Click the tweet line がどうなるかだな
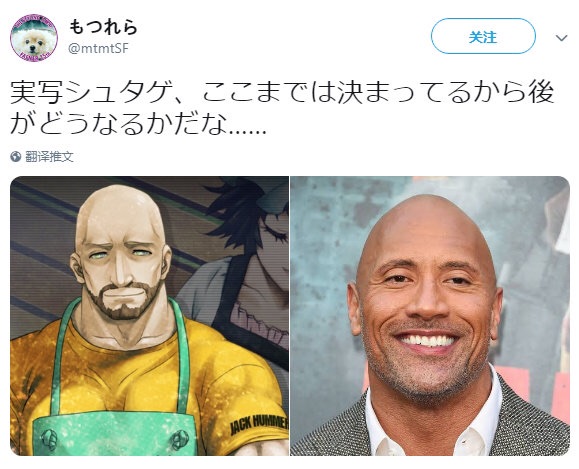 point(138,124)
